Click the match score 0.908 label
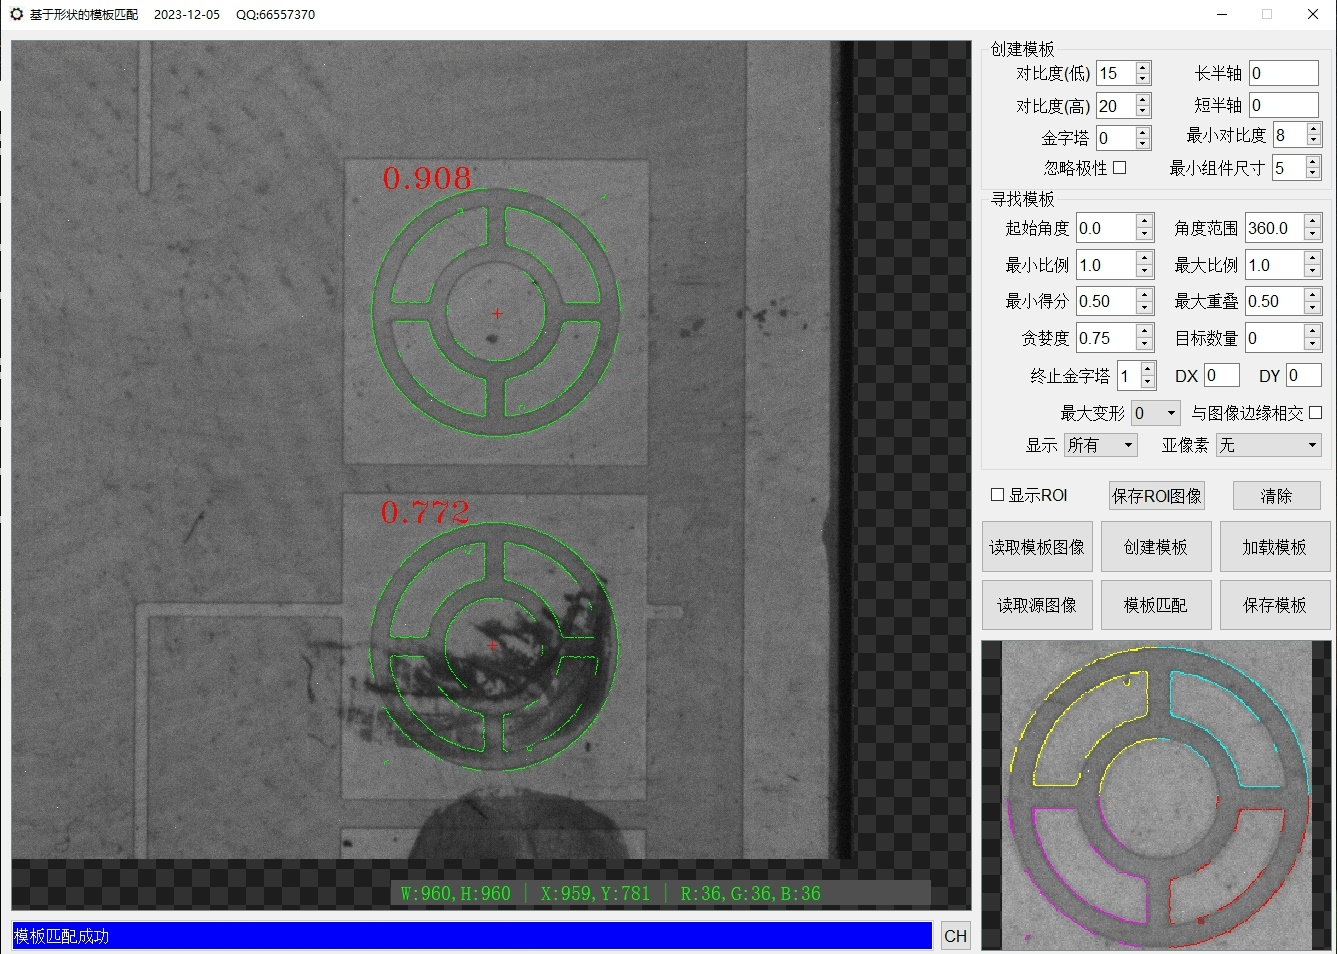 pos(427,178)
